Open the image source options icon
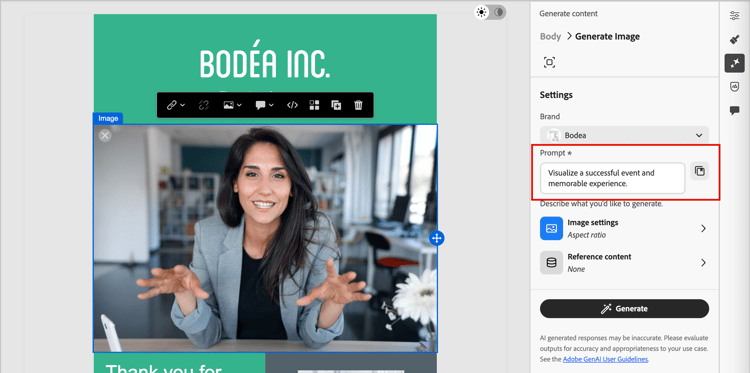750x373 pixels. tap(233, 105)
